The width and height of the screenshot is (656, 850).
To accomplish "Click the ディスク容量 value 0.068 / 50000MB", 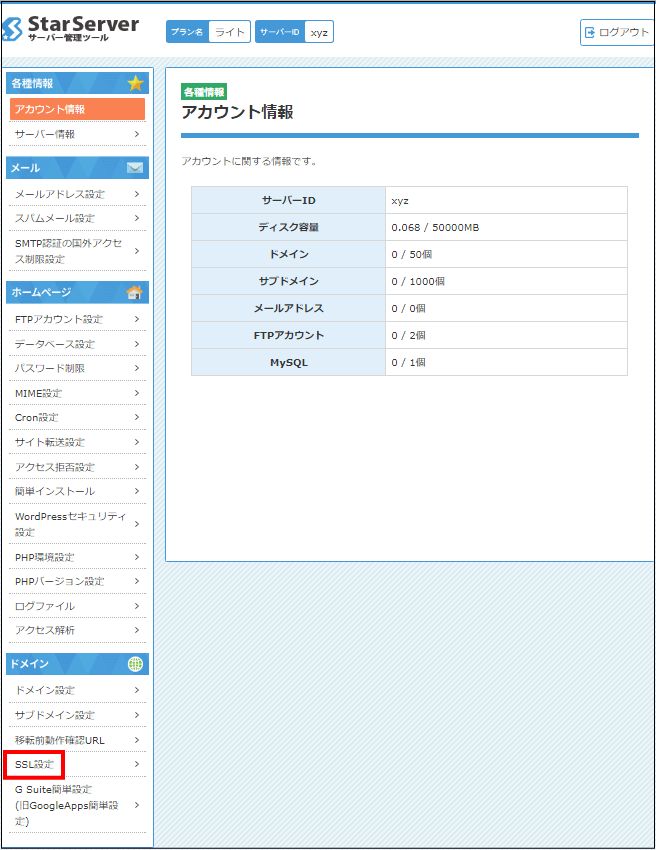I will tap(435, 228).
